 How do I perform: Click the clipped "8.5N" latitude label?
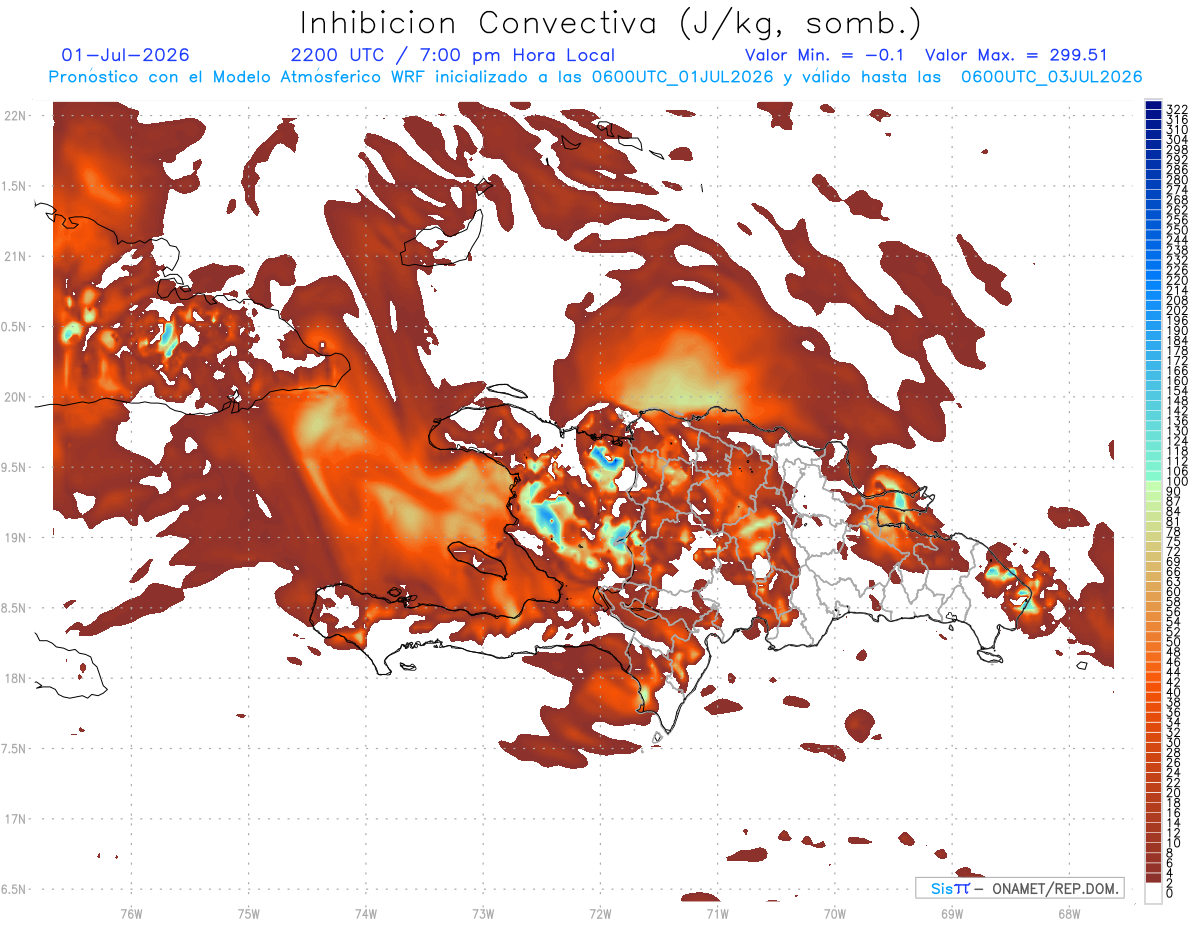[14, 608]
